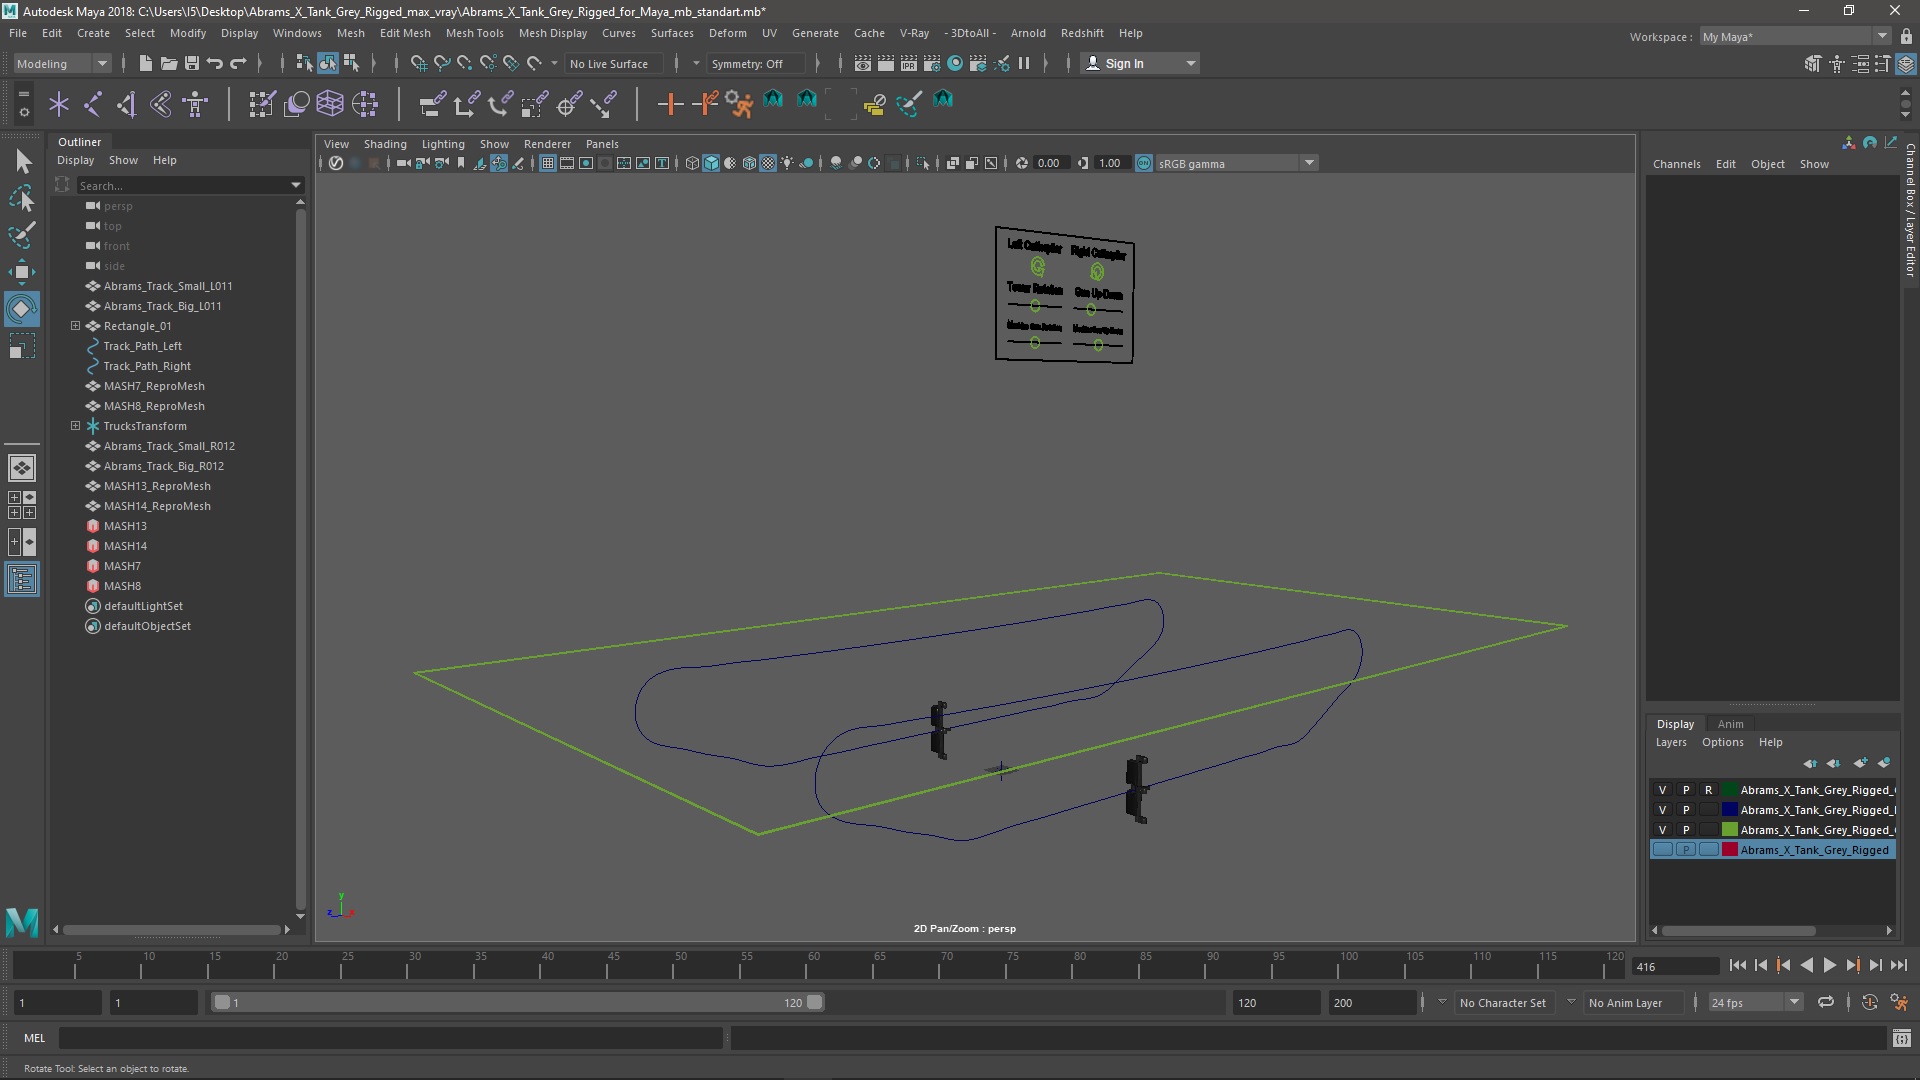
Task: Toggle playback P of second Abrams layer
Action: 1685,810
